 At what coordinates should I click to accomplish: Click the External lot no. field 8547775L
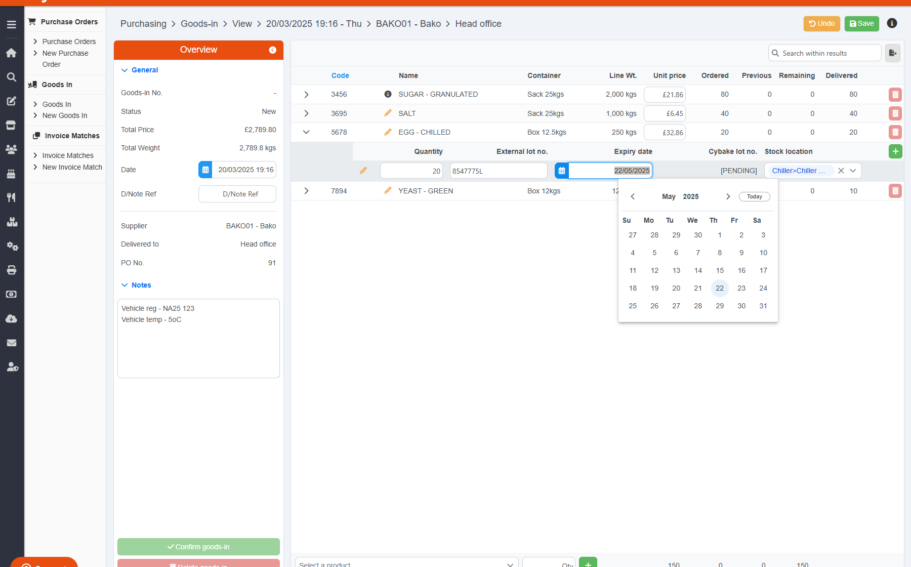coord(498,171)
